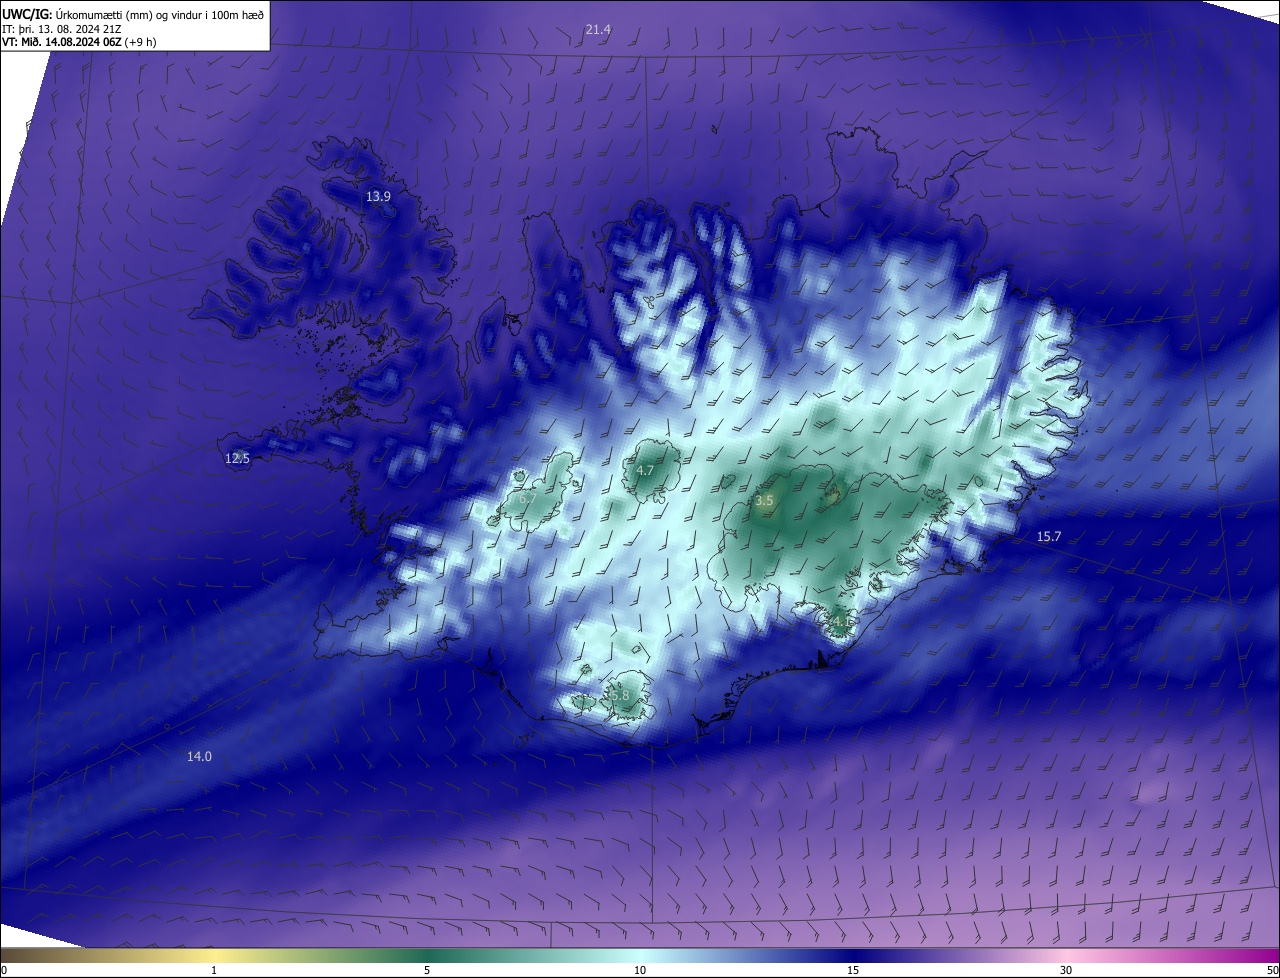Click the 15 tick on color scale
The height and width of the screenshot is (978, 1280).
pos(853,970)
